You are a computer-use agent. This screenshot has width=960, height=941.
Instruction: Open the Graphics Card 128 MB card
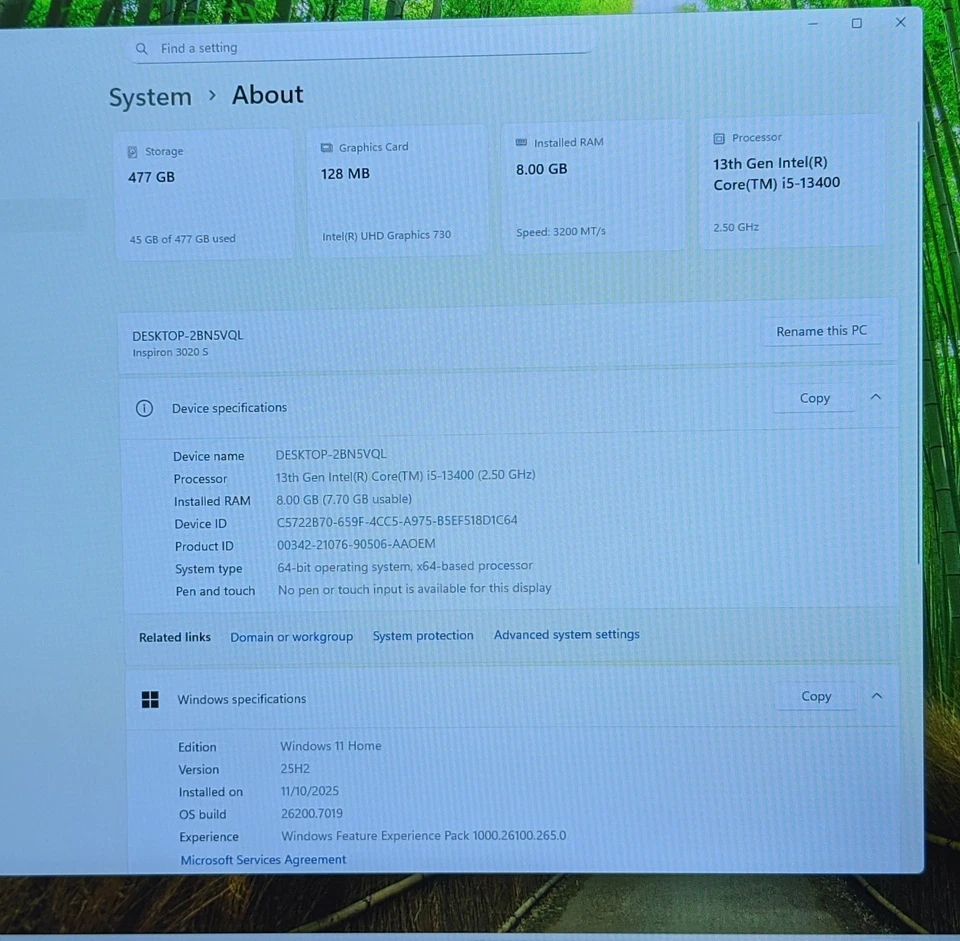click(x=398, y=190)
